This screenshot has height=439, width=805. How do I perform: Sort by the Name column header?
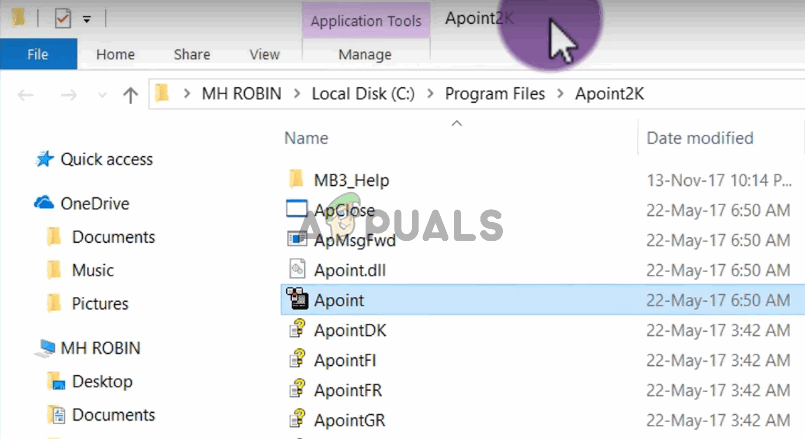coord(306,138)
